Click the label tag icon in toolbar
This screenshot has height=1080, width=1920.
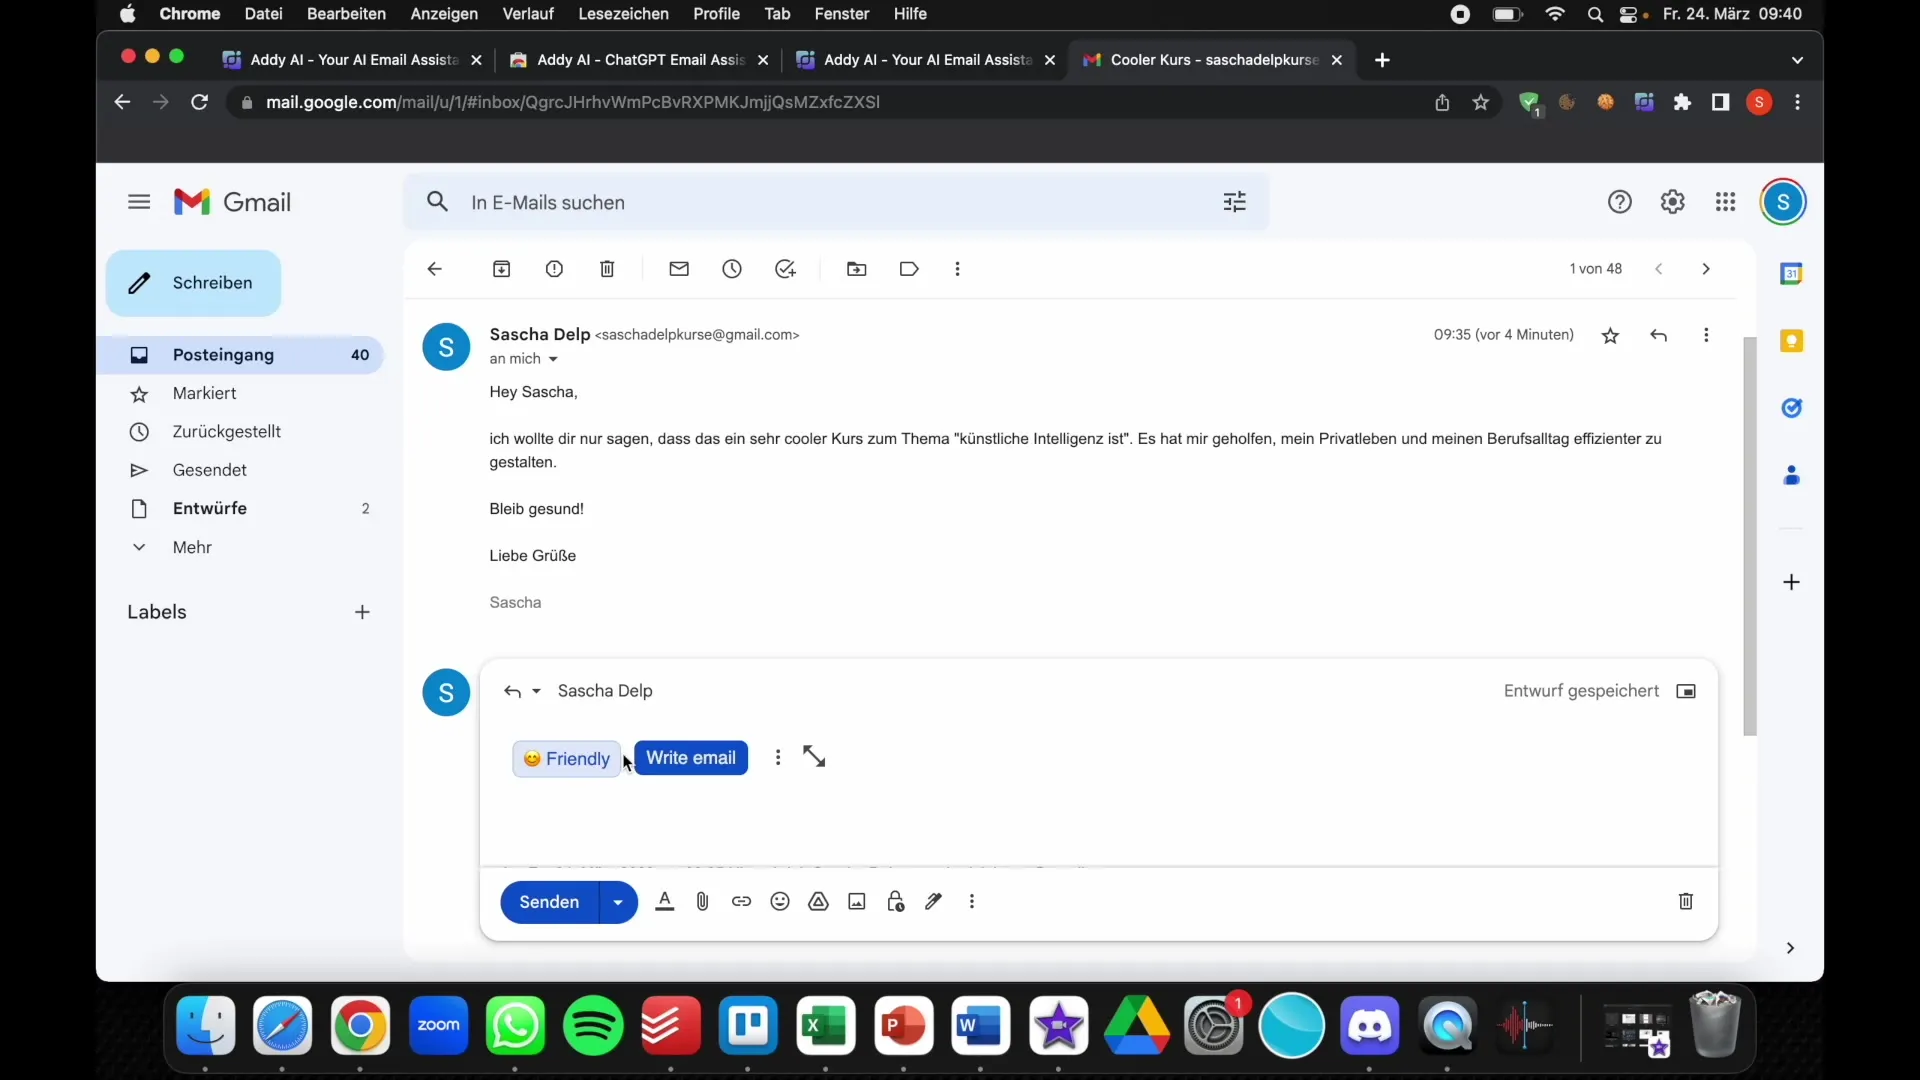909,269
